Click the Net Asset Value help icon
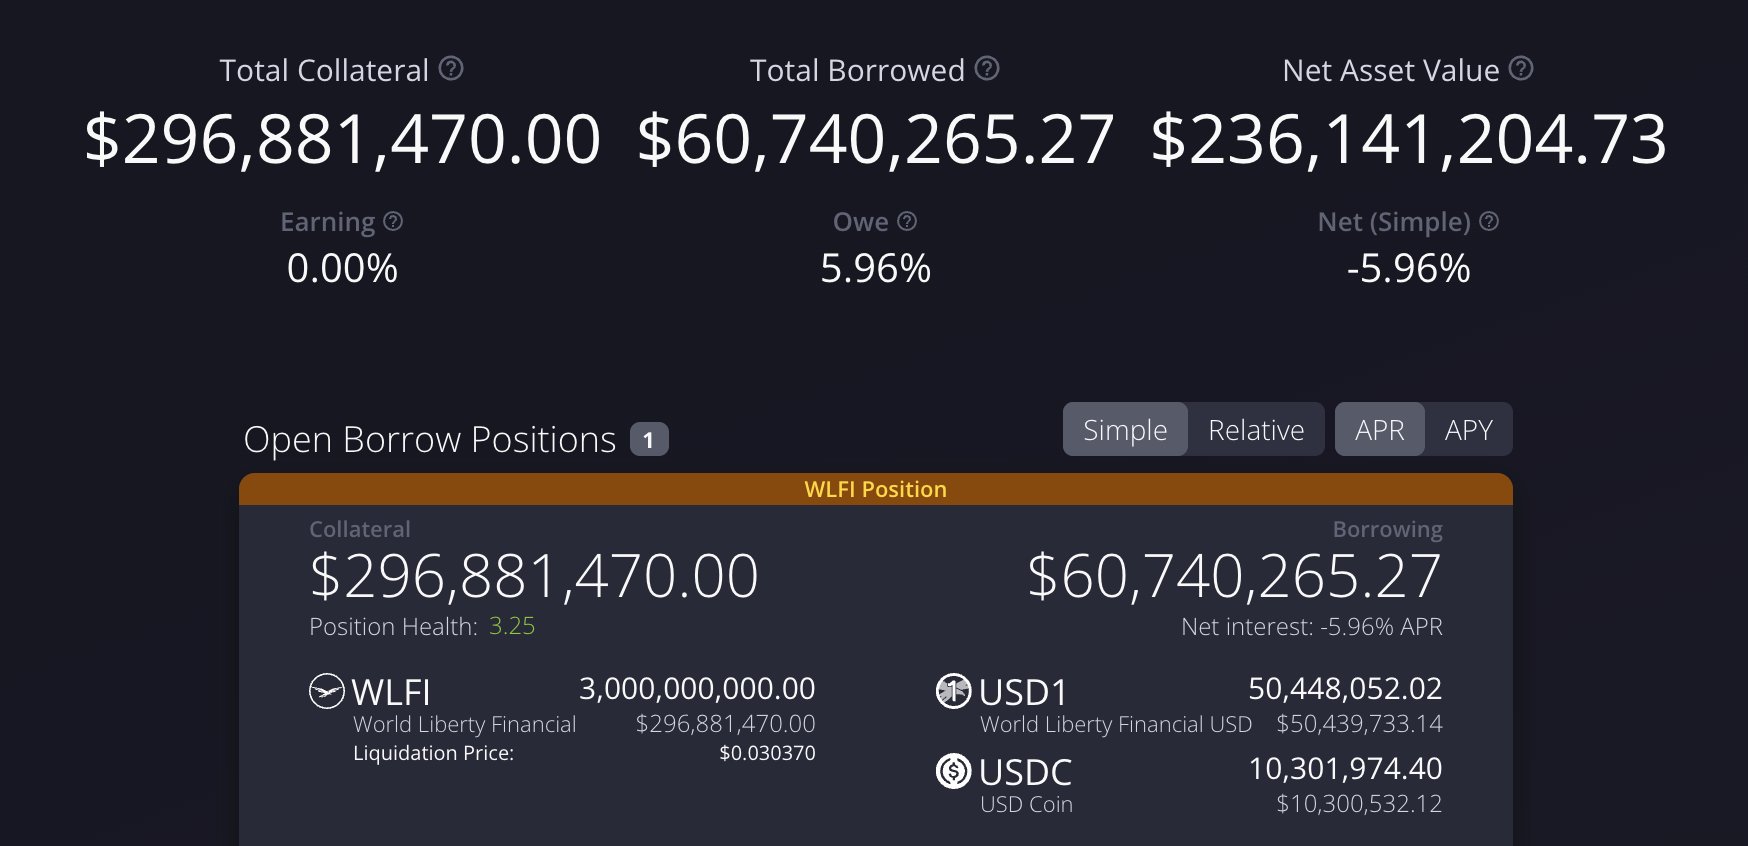 1521,69
